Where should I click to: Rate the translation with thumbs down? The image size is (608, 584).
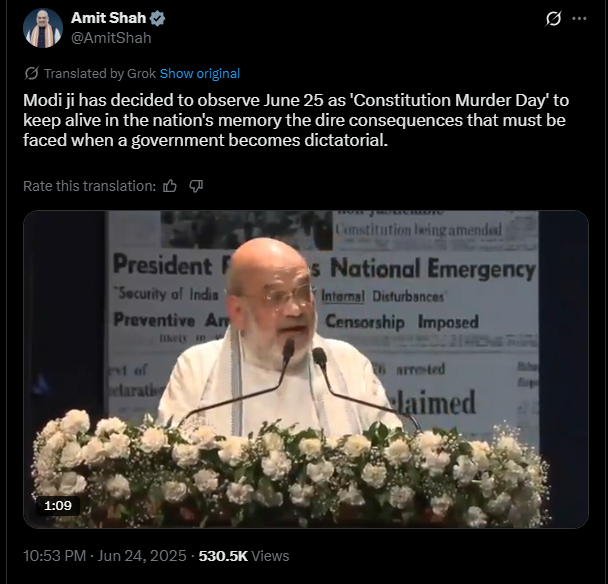point(196,185)
